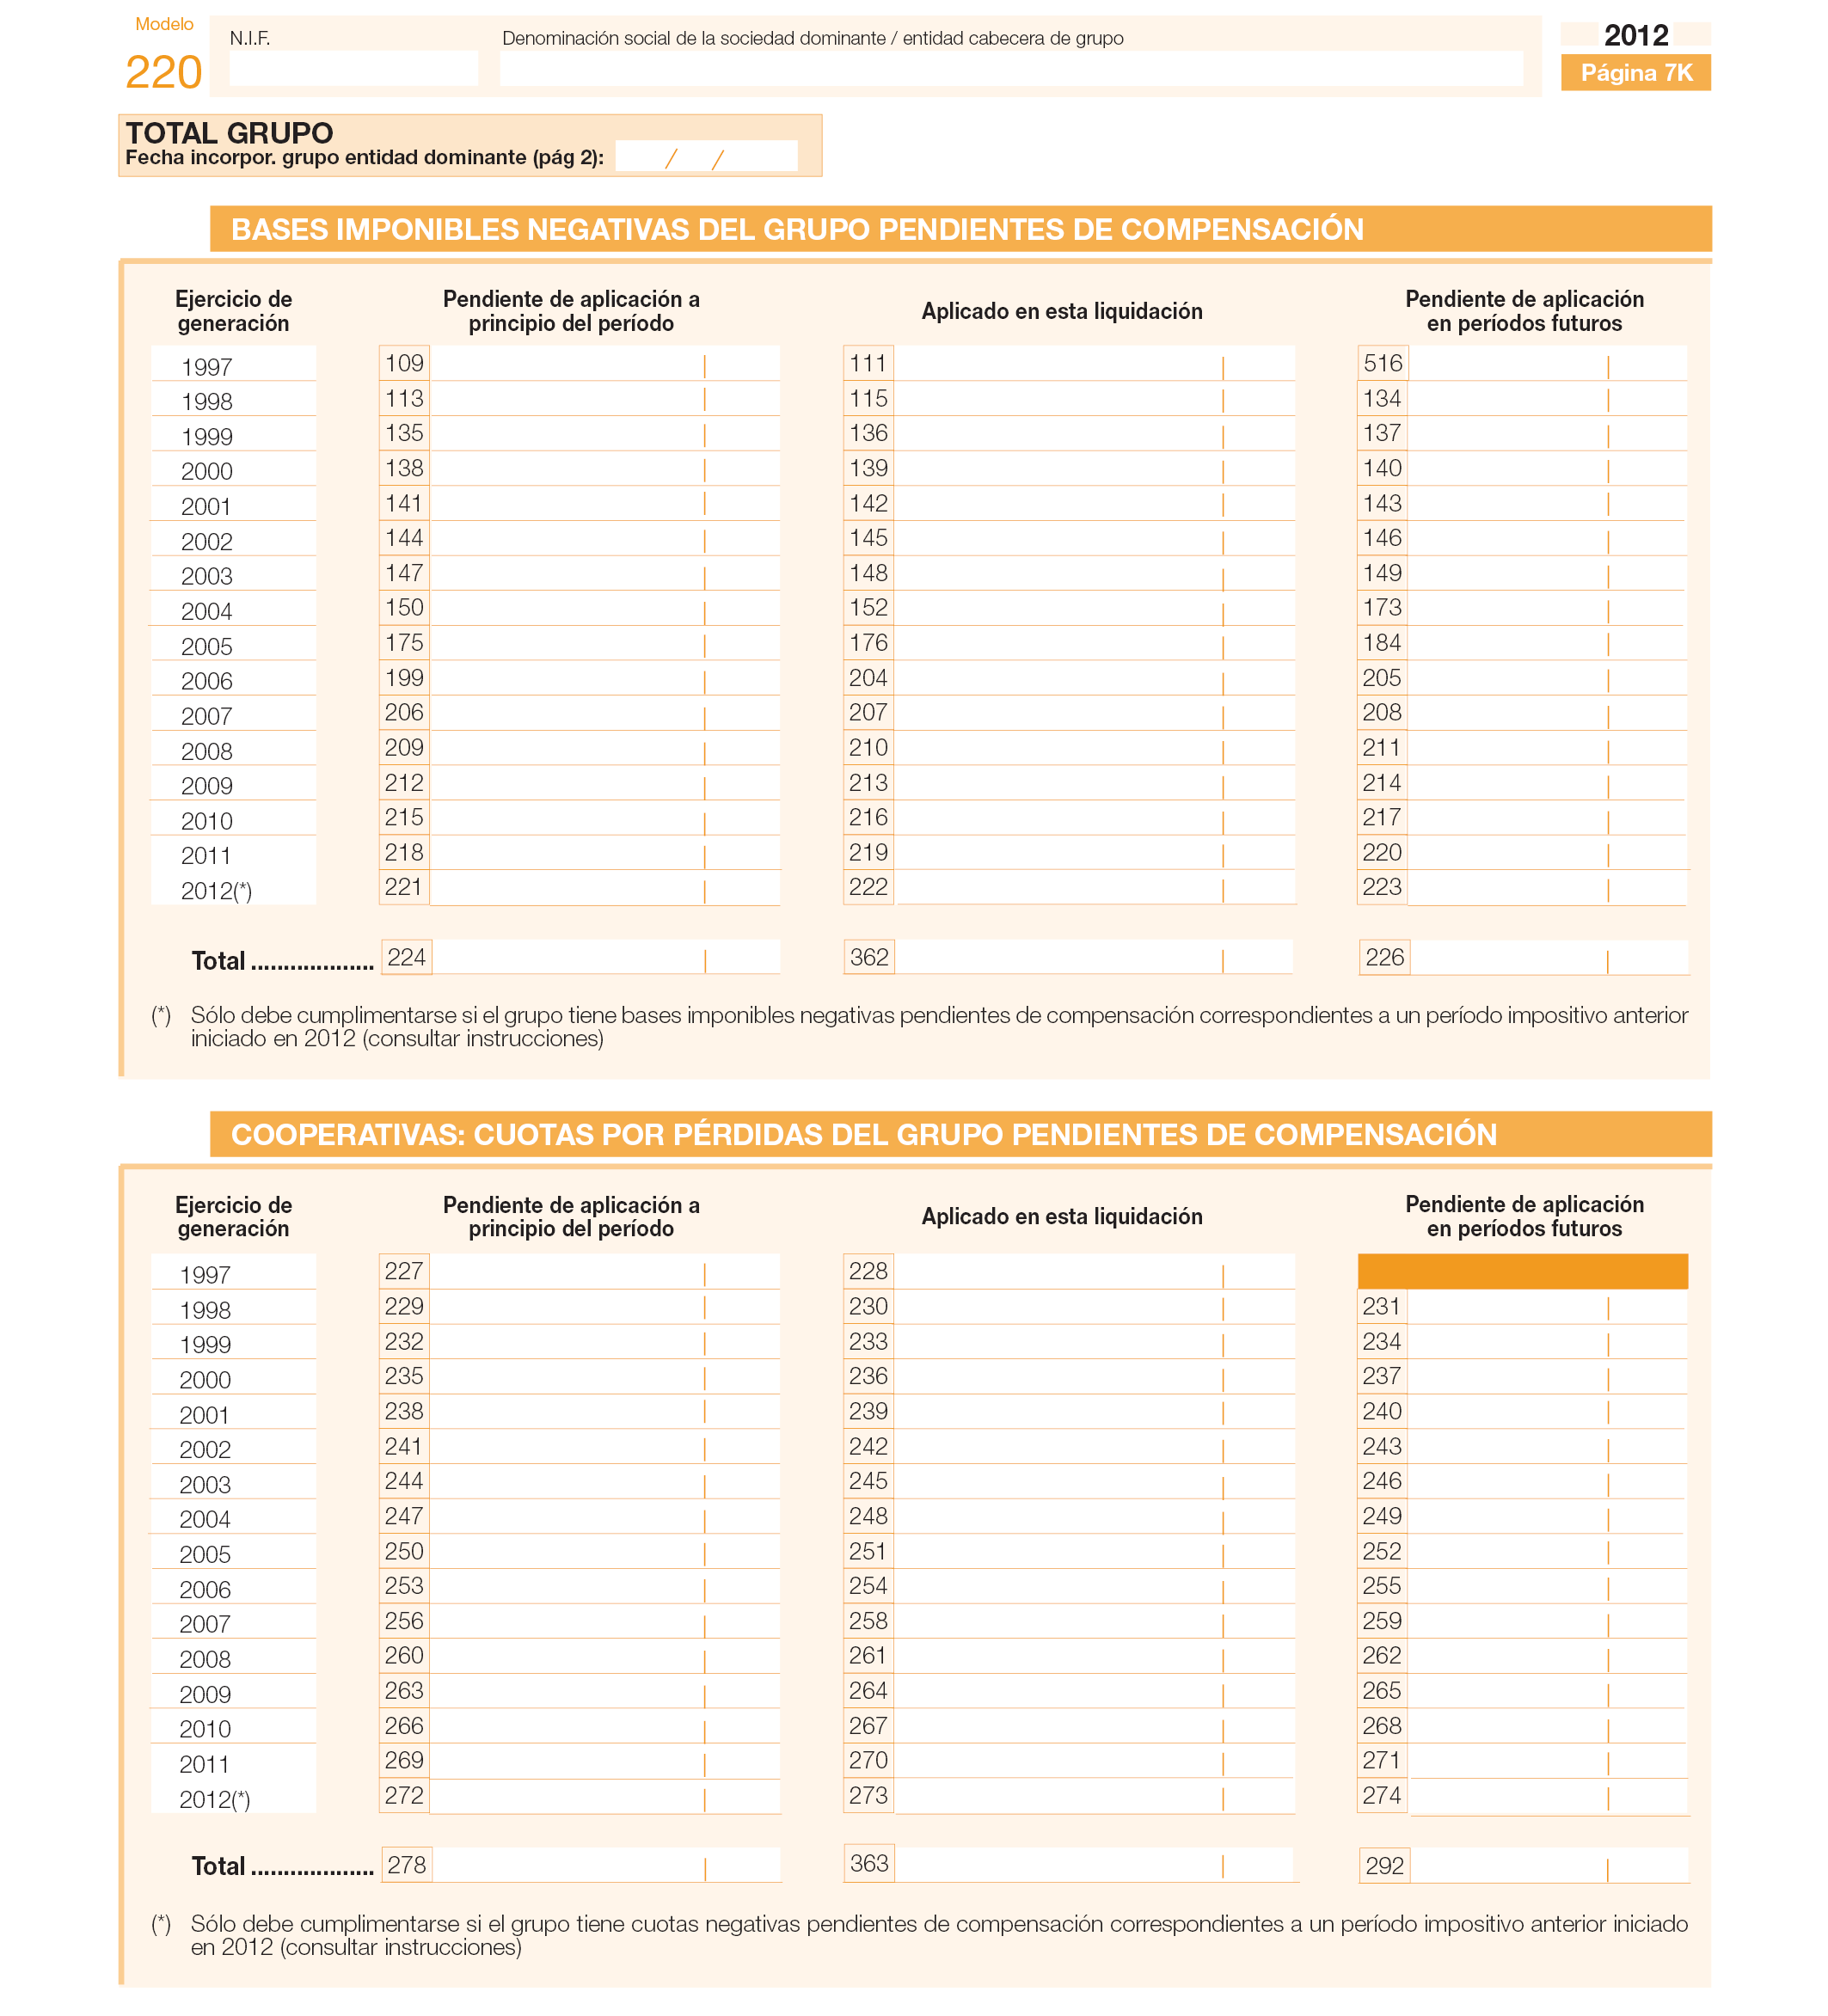The width and height of the screenshot is (1828, 2016).
Task: Click field 140 for year 2000
Action: click(x=1547, y=469)
